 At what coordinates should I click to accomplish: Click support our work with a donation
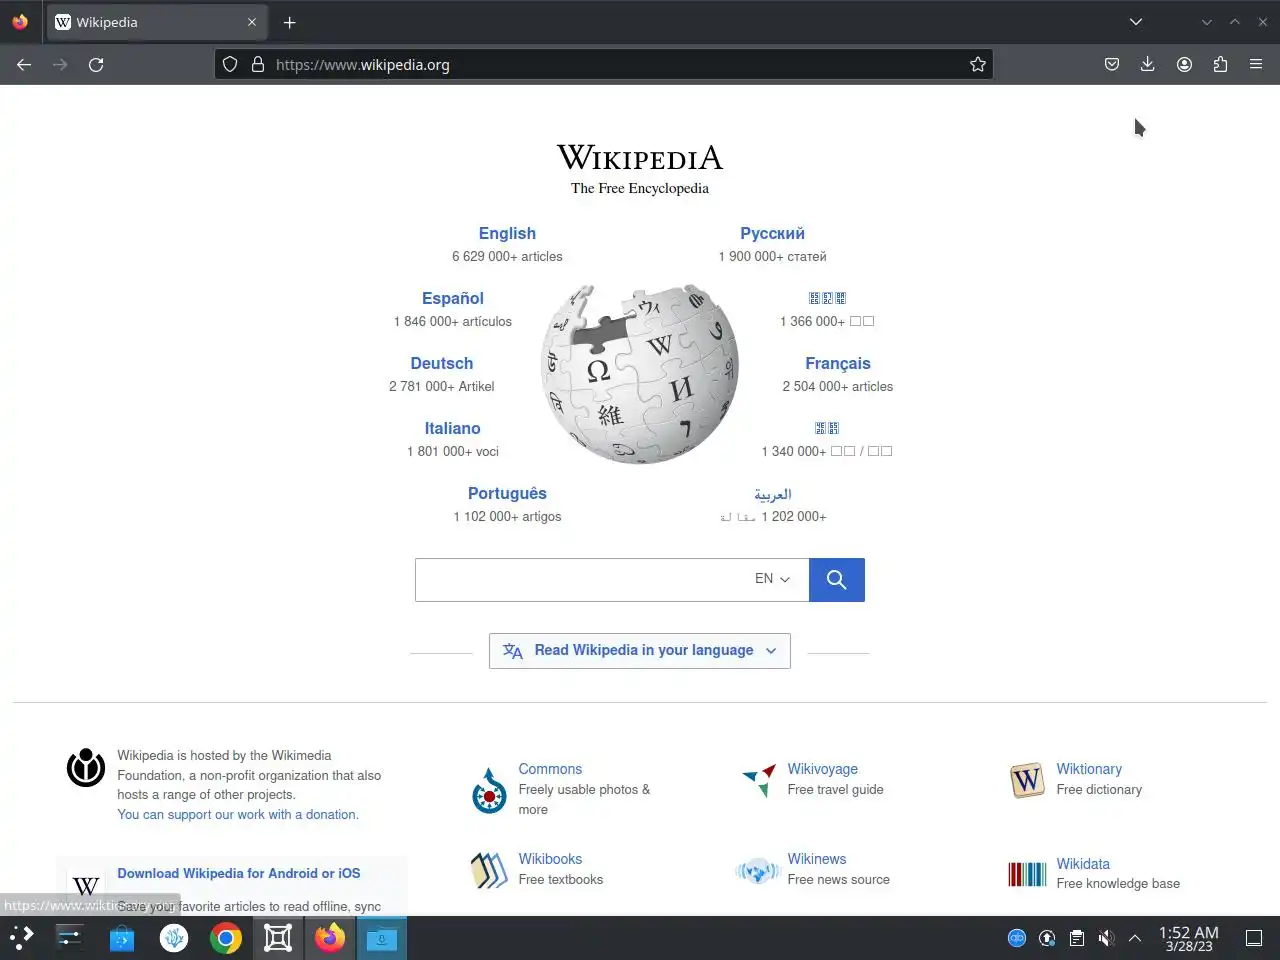click(238, 815)
